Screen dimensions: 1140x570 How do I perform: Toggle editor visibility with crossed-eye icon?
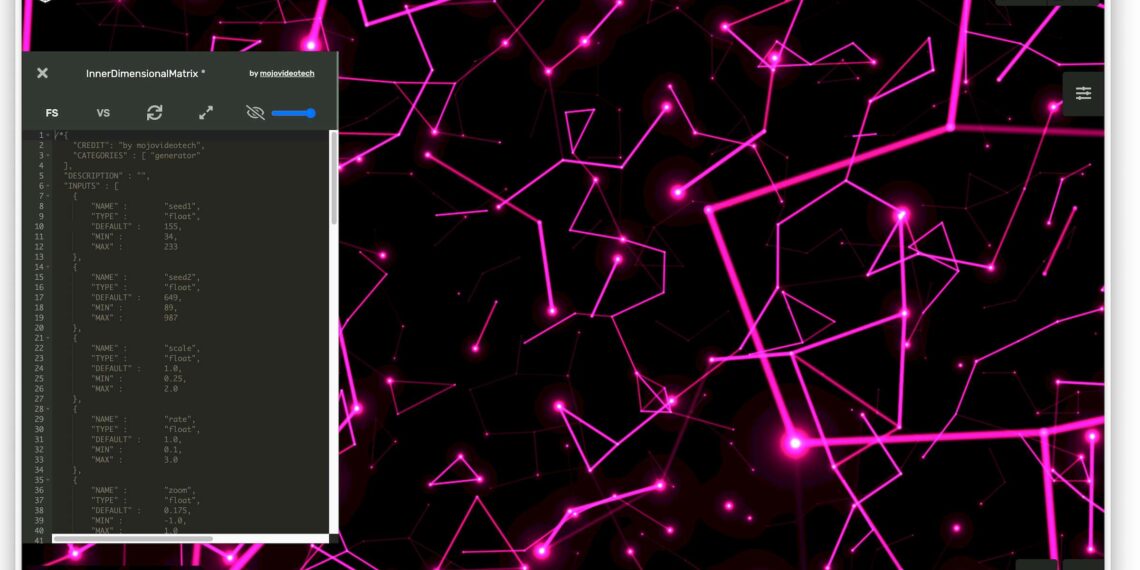click(x=254, y=113)
